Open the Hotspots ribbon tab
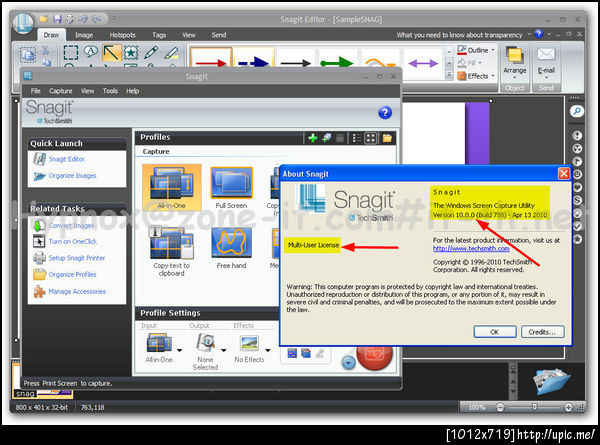The image size is (600, 445). 122,35
